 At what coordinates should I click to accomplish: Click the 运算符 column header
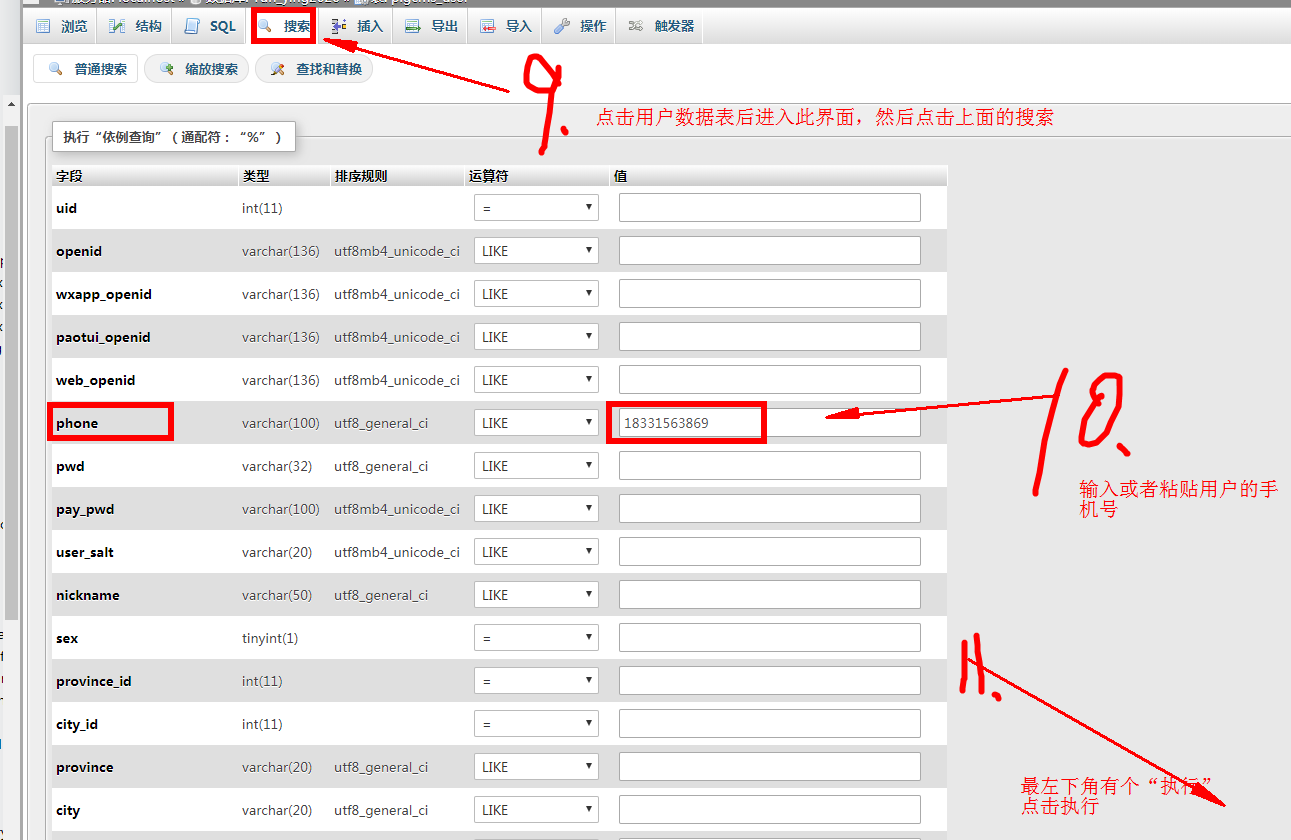pos(488,176)
